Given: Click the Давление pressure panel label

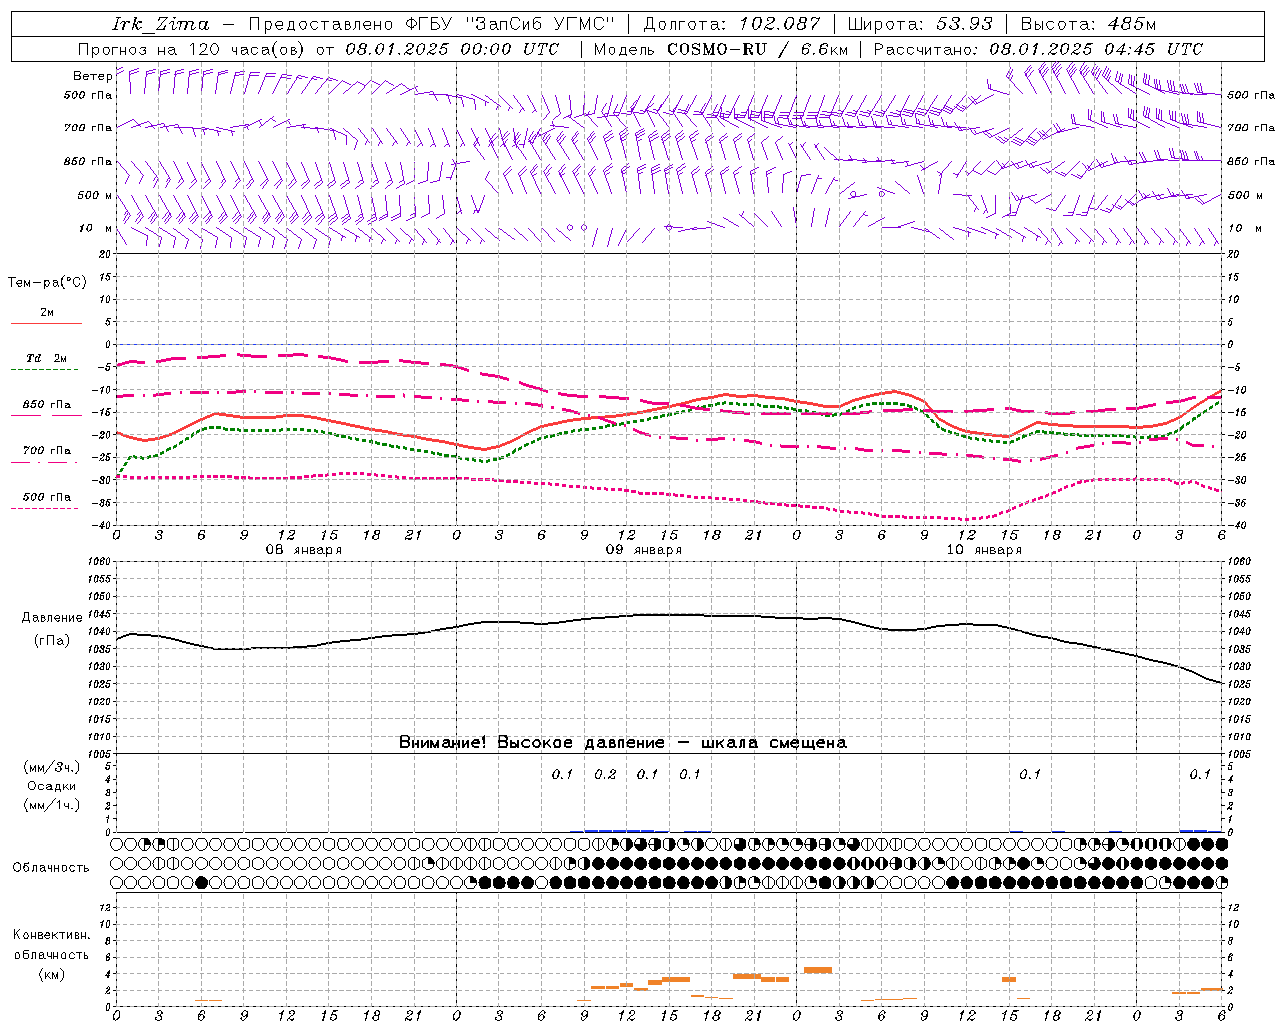Looking at the screenshot, I should coord(52,618).
